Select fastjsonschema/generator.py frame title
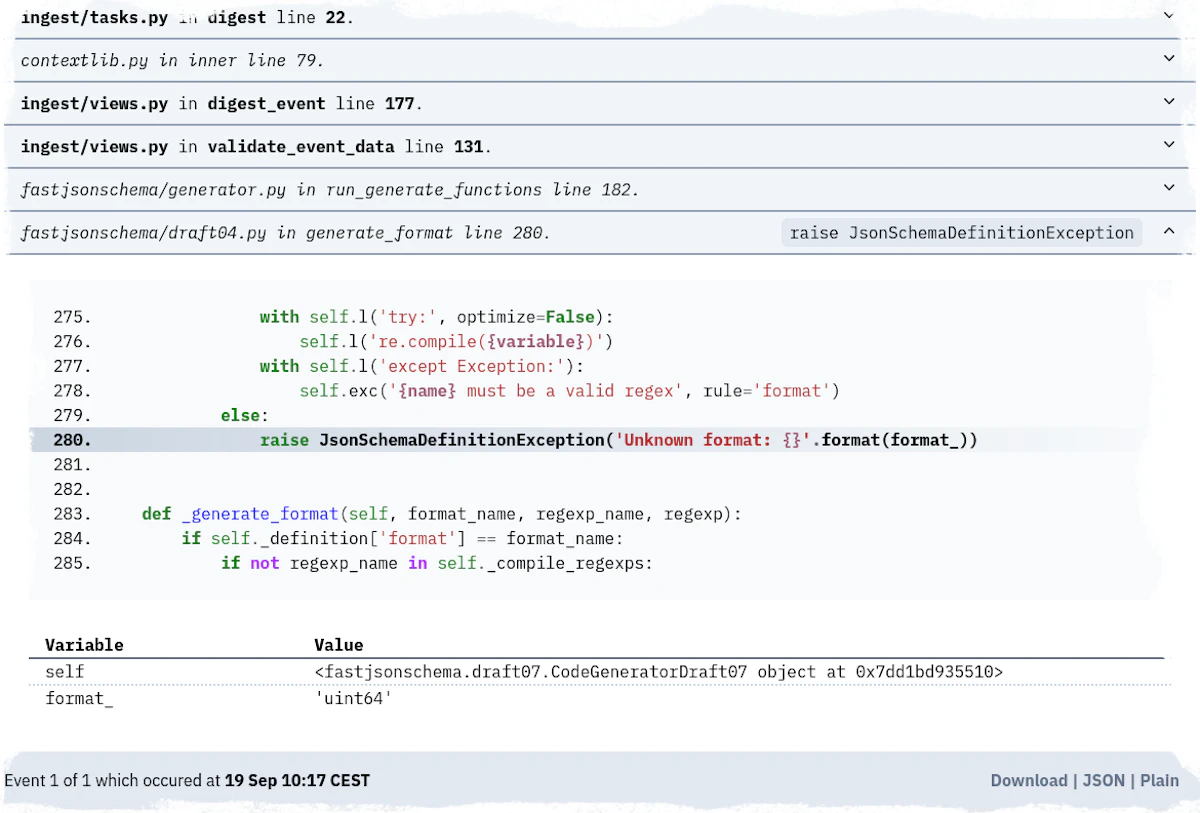 329,190
